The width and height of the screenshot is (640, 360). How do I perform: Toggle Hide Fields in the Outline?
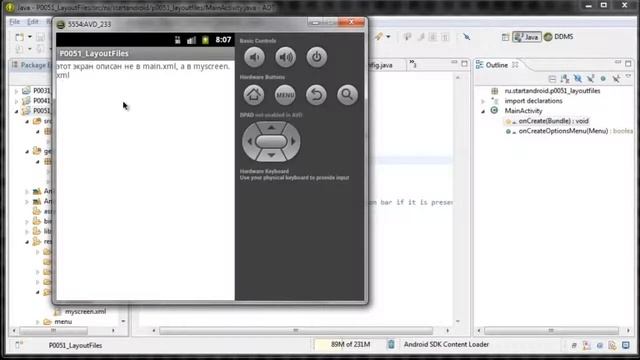(578, 78)
